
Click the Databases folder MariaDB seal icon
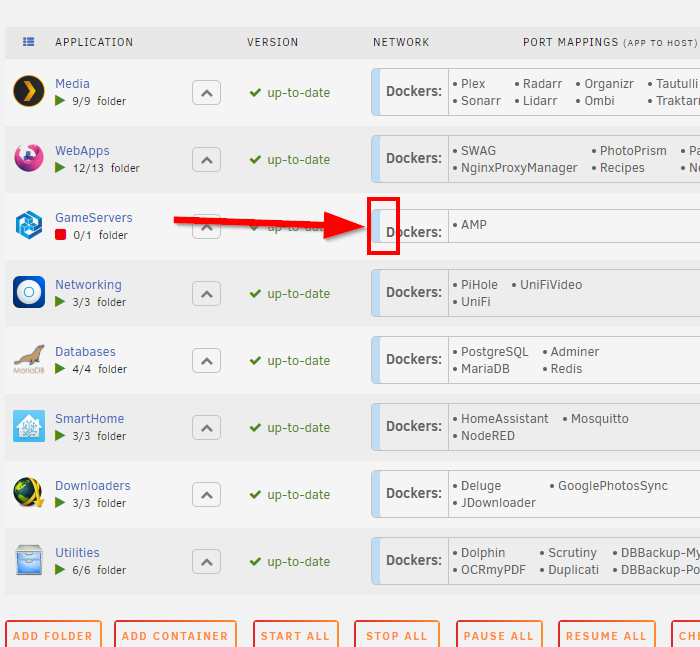(x=29, y=359)
